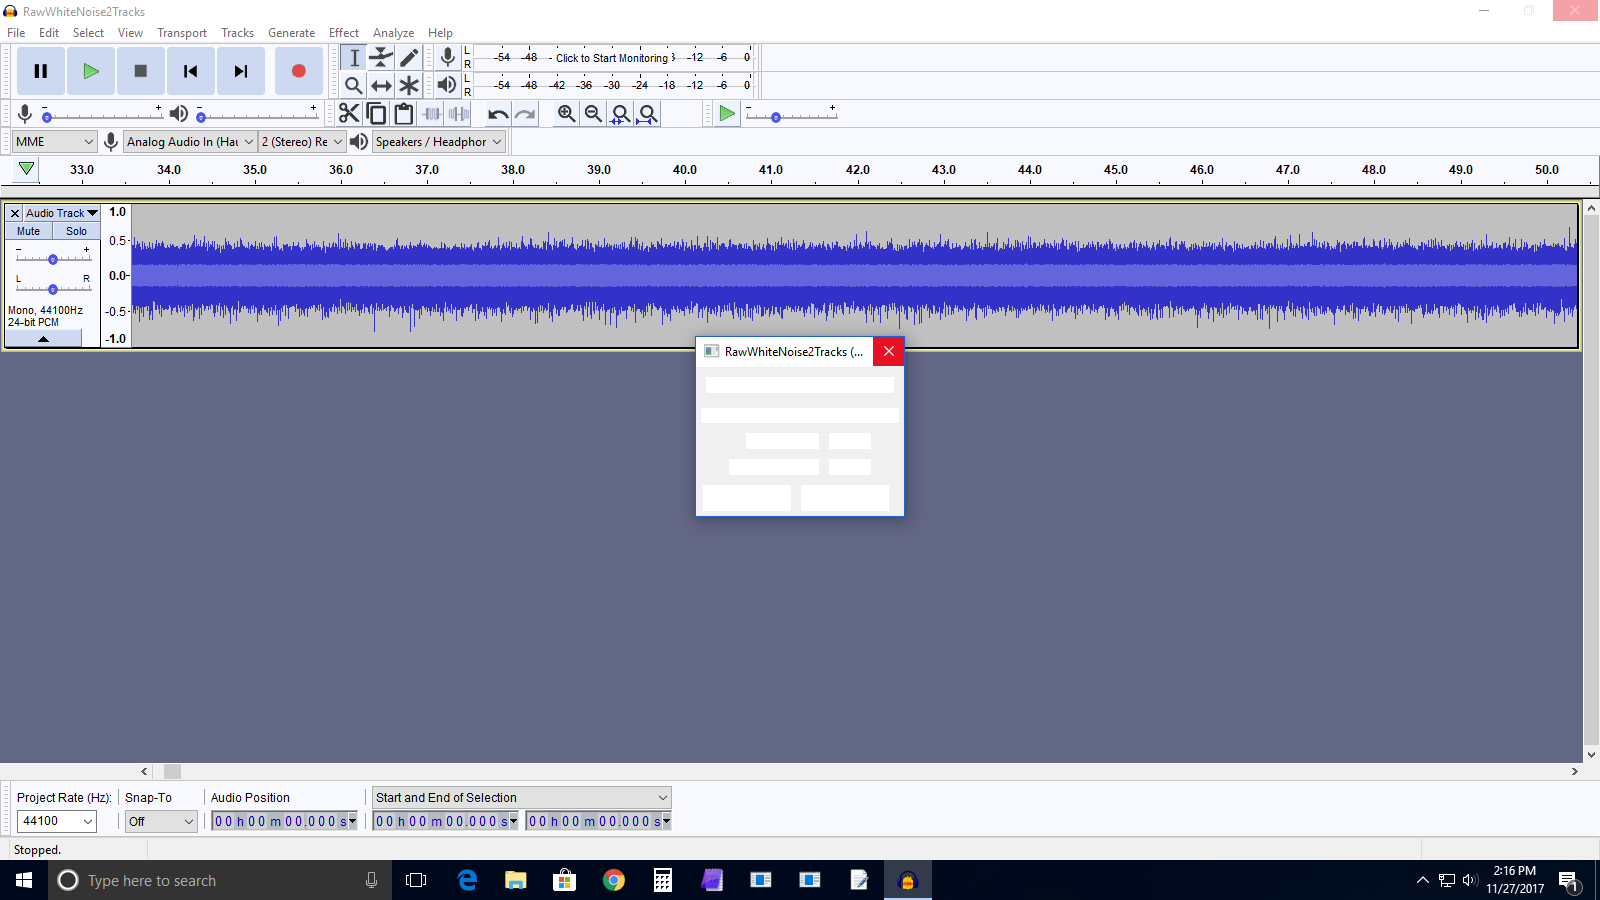This screenshot has height=900, width=1600.
Task: Click the Undo arrow icon
Action: [x=497, y=113]
